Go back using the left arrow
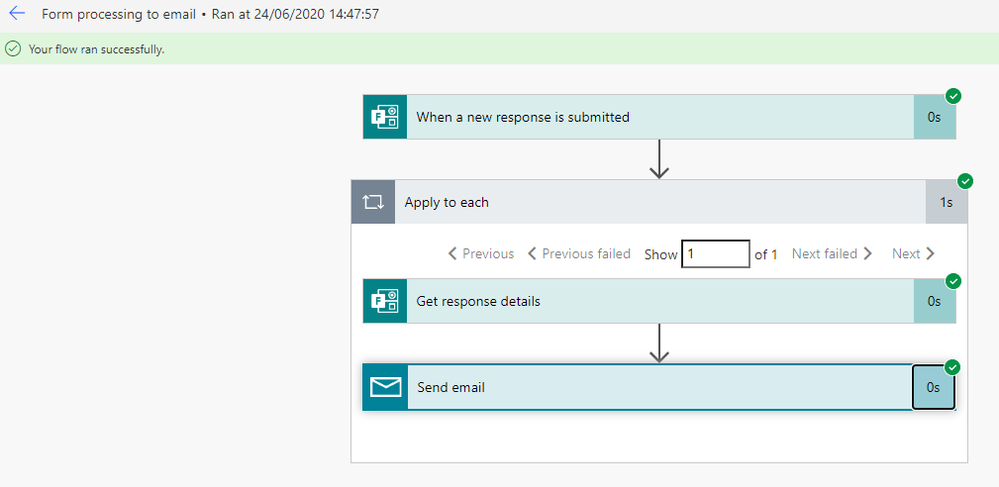The width and height of the screenshot is (999, 487). coord(17,13)
